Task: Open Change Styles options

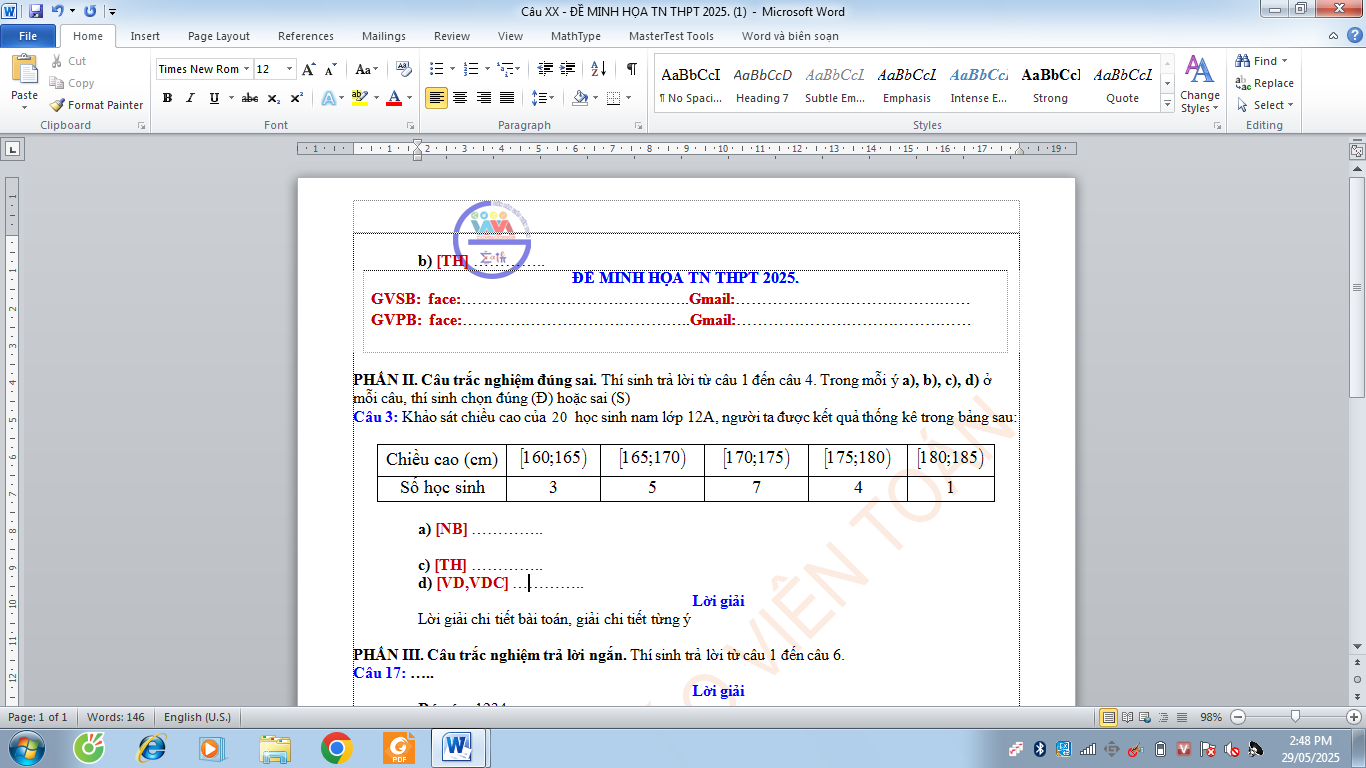Action: 1199,84
